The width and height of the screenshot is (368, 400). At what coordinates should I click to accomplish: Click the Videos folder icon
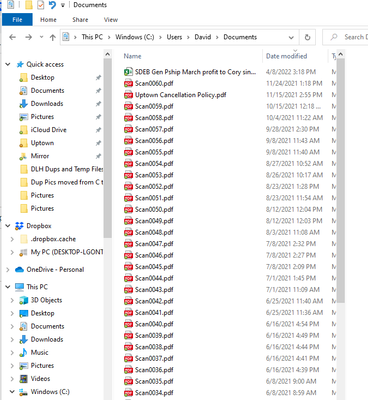pos(23,379)
